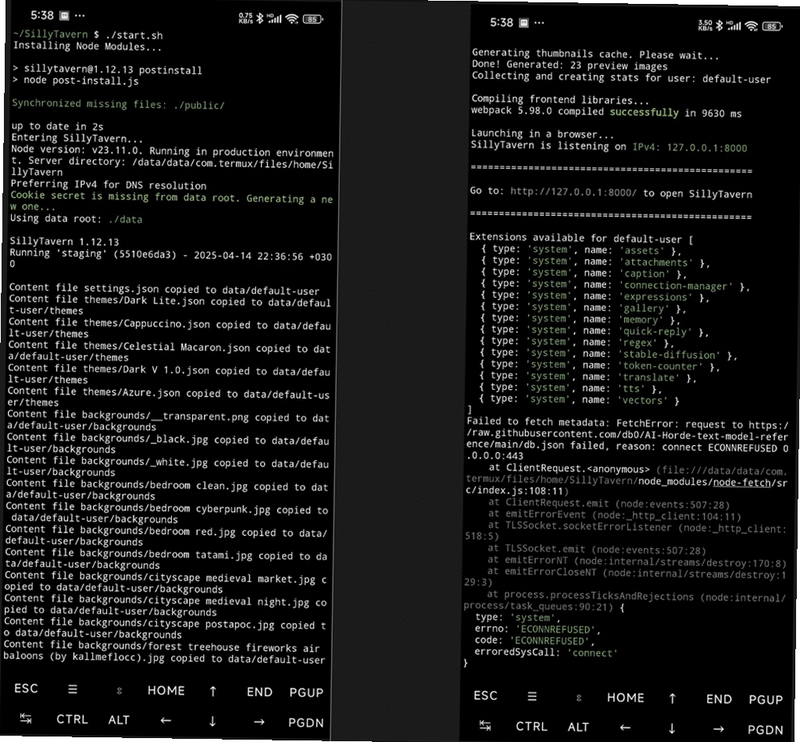The width and height of the screenshot is (800, 742).
Task: Tap up arrow key in left terminal
Action: tap(213, 691)
